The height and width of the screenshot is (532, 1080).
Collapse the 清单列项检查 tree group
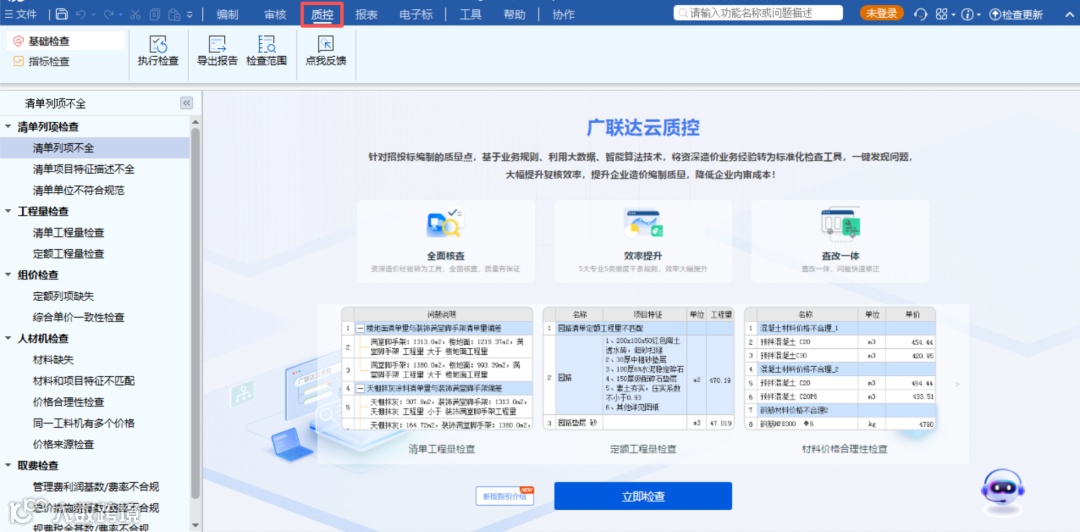pos(8,127)
